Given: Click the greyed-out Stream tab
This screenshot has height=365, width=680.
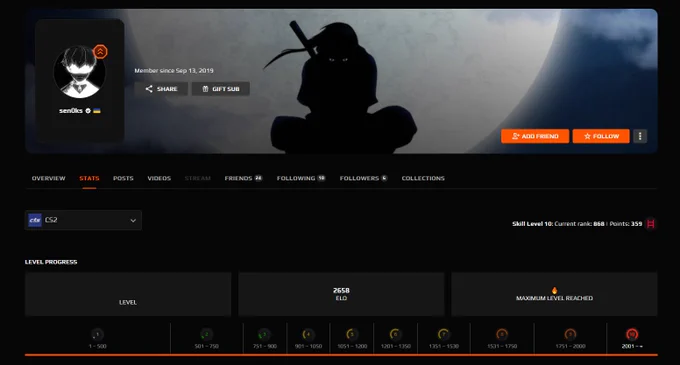Looking at the screenshot, I should [x=198, y=178].
